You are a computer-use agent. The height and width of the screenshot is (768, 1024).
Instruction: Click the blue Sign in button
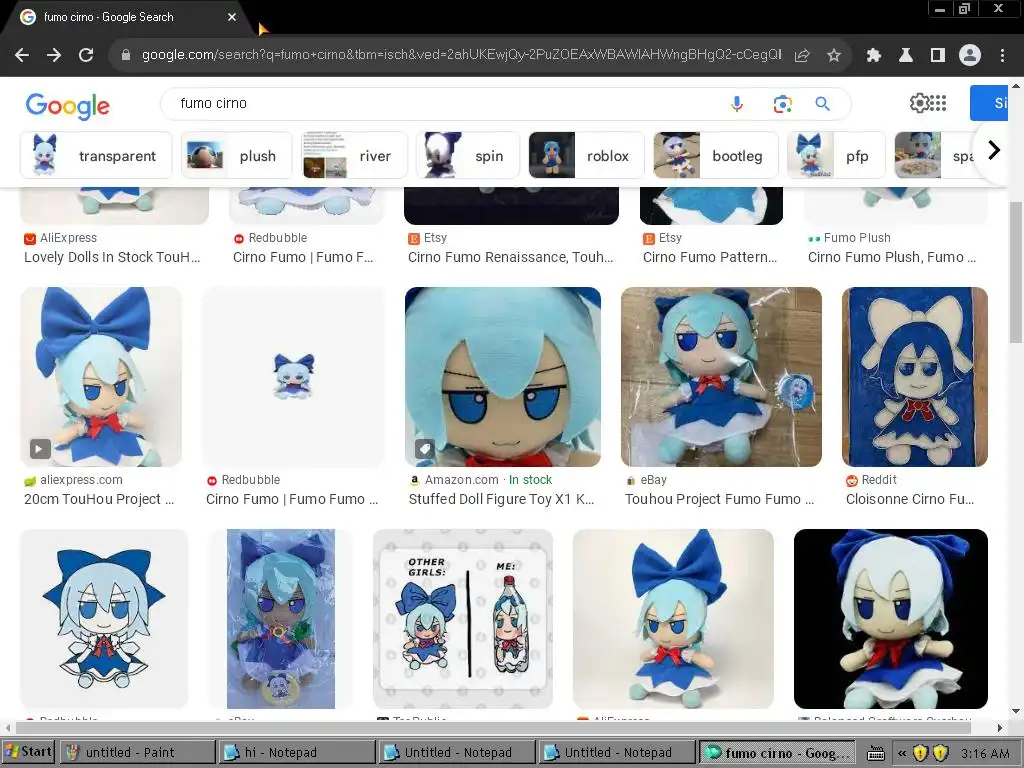[x=989, y=103]
